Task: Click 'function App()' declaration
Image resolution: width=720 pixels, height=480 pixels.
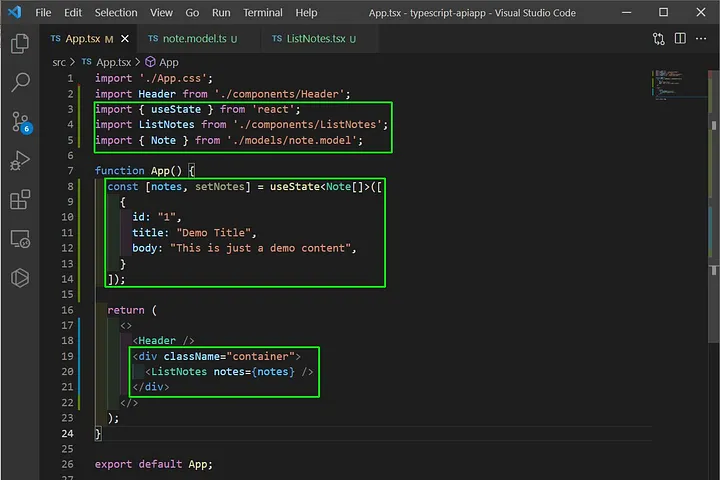Action: point(138,171)
